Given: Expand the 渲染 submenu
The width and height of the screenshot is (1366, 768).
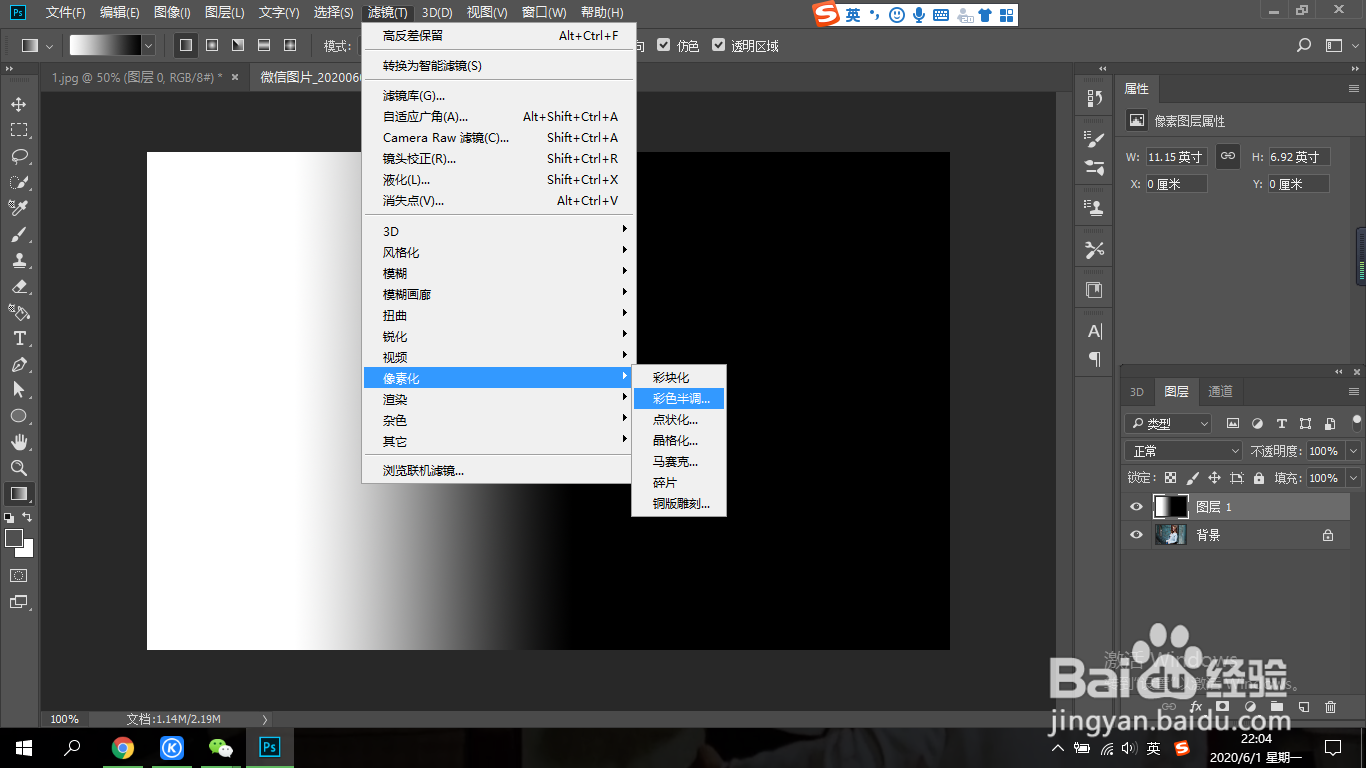Looking at the screenshot, I should [x=498, y=399].
